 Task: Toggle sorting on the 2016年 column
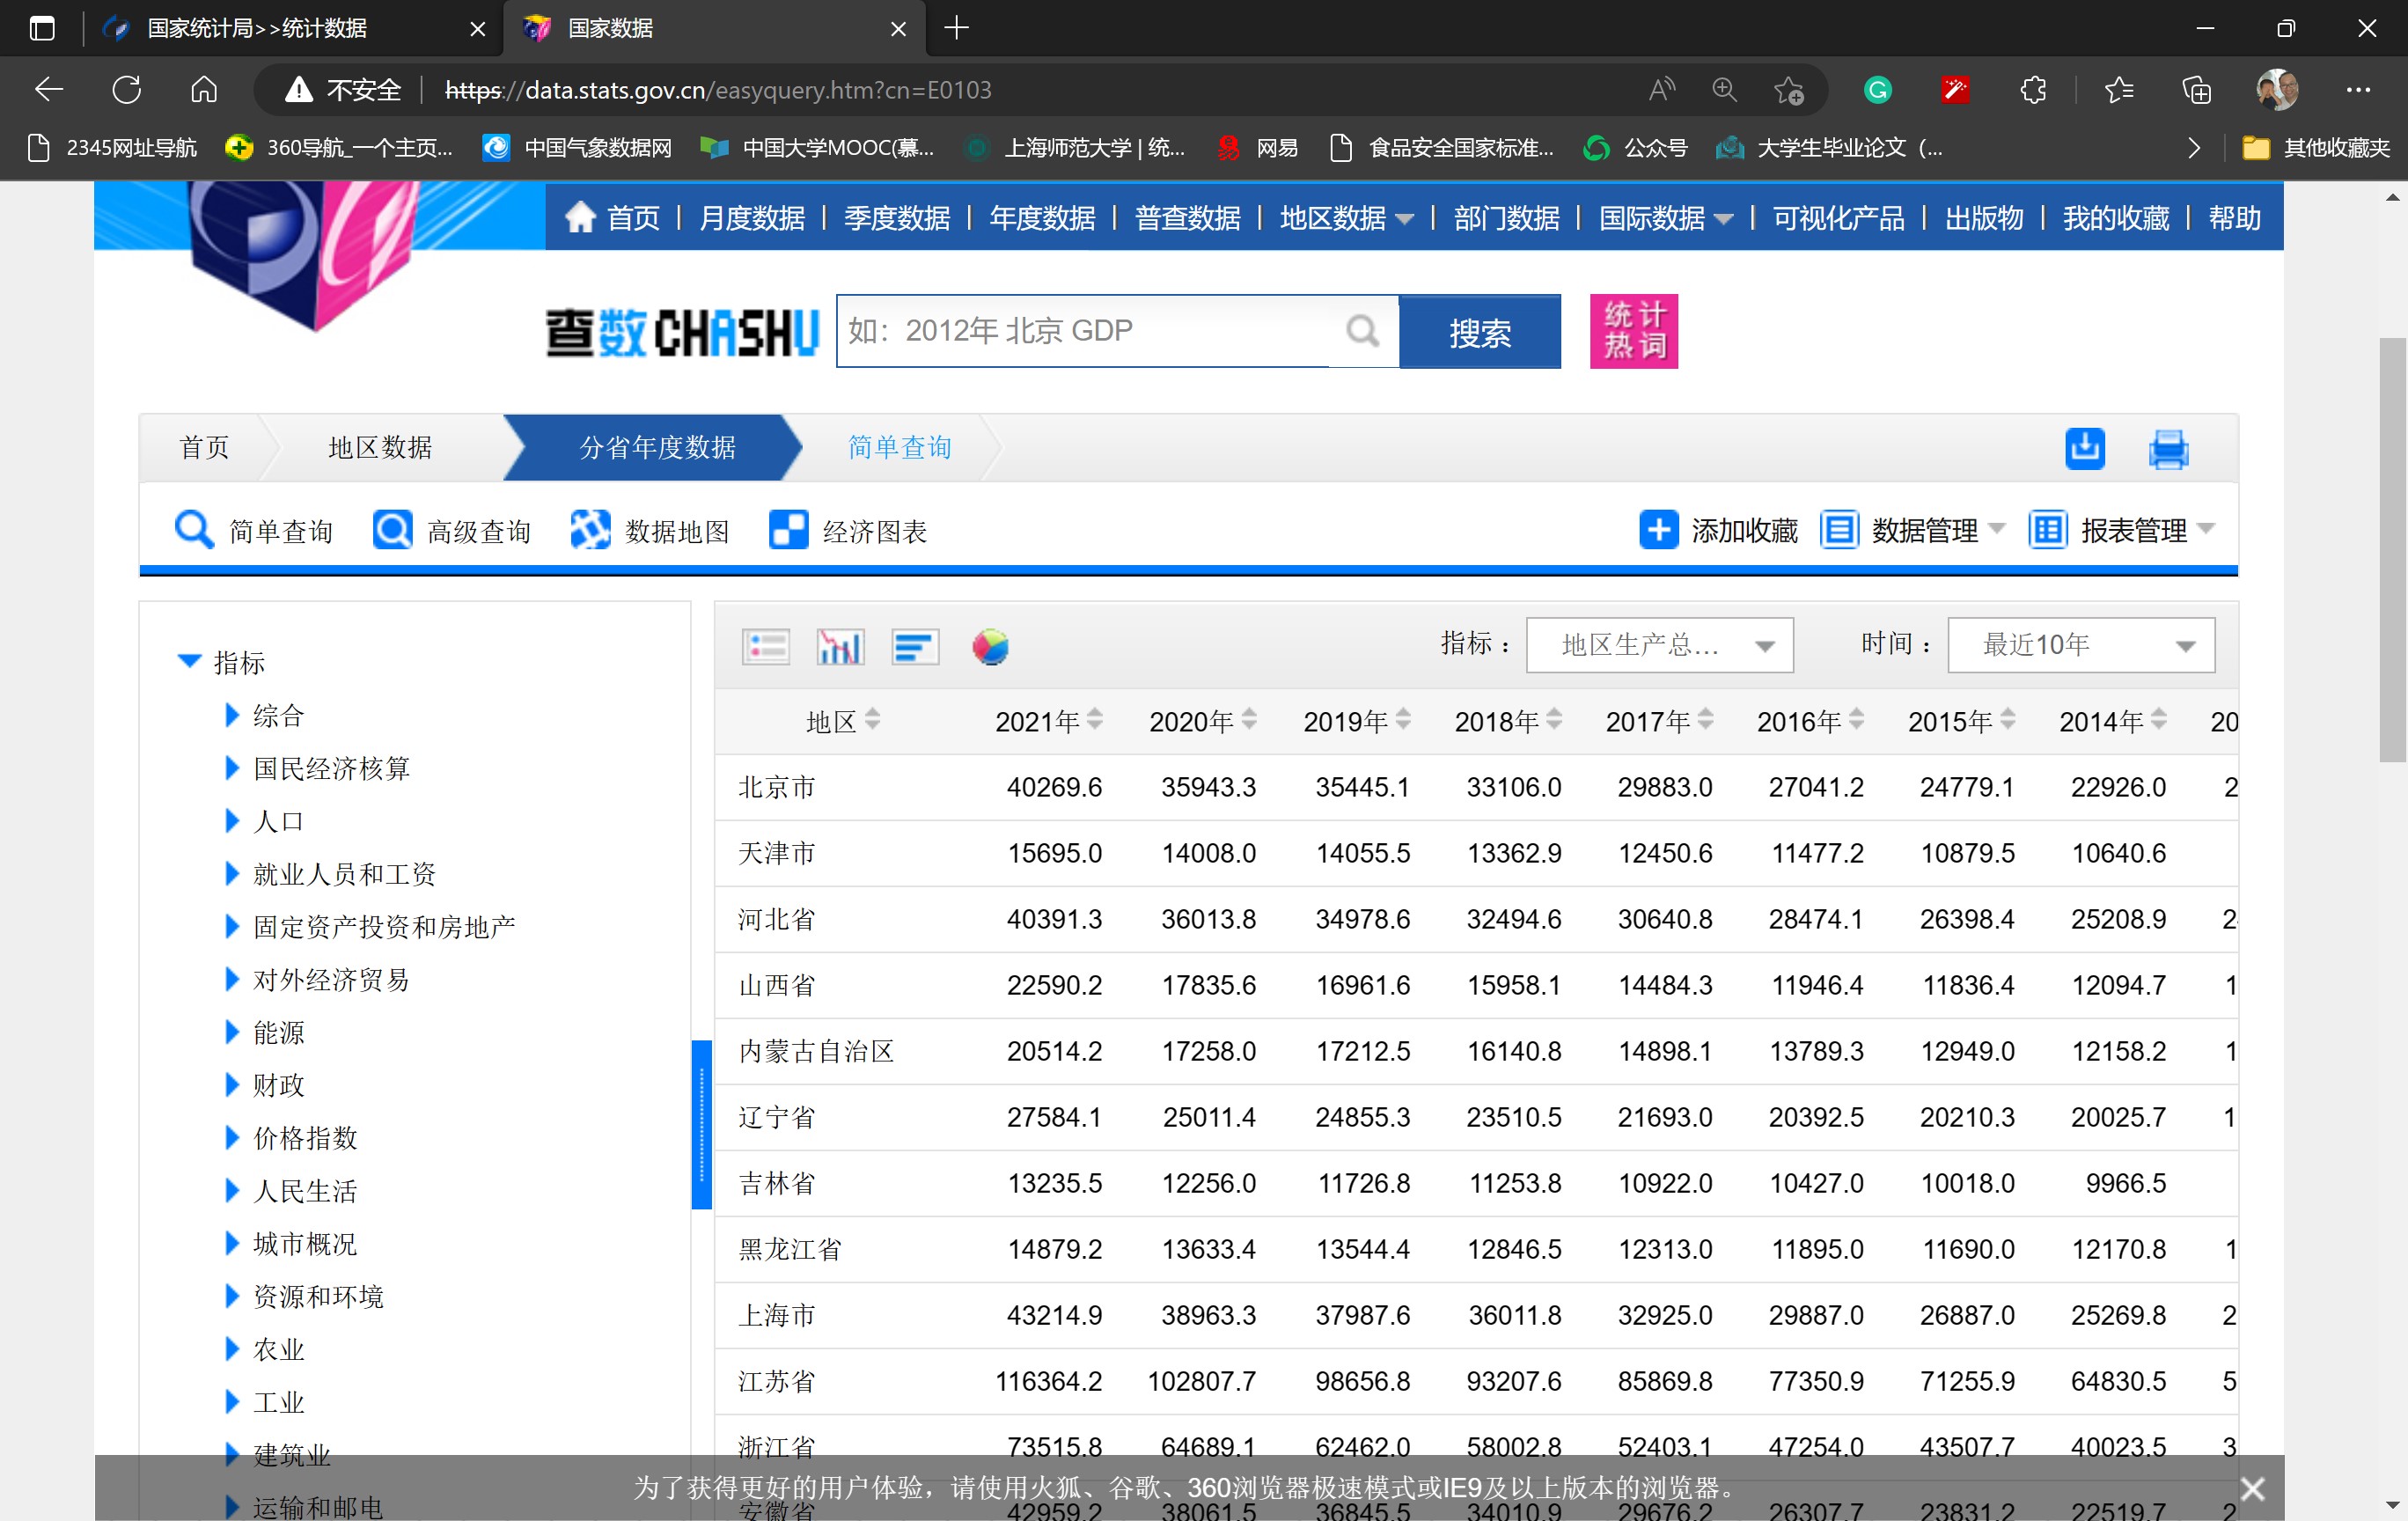[x=1856, y=719]
